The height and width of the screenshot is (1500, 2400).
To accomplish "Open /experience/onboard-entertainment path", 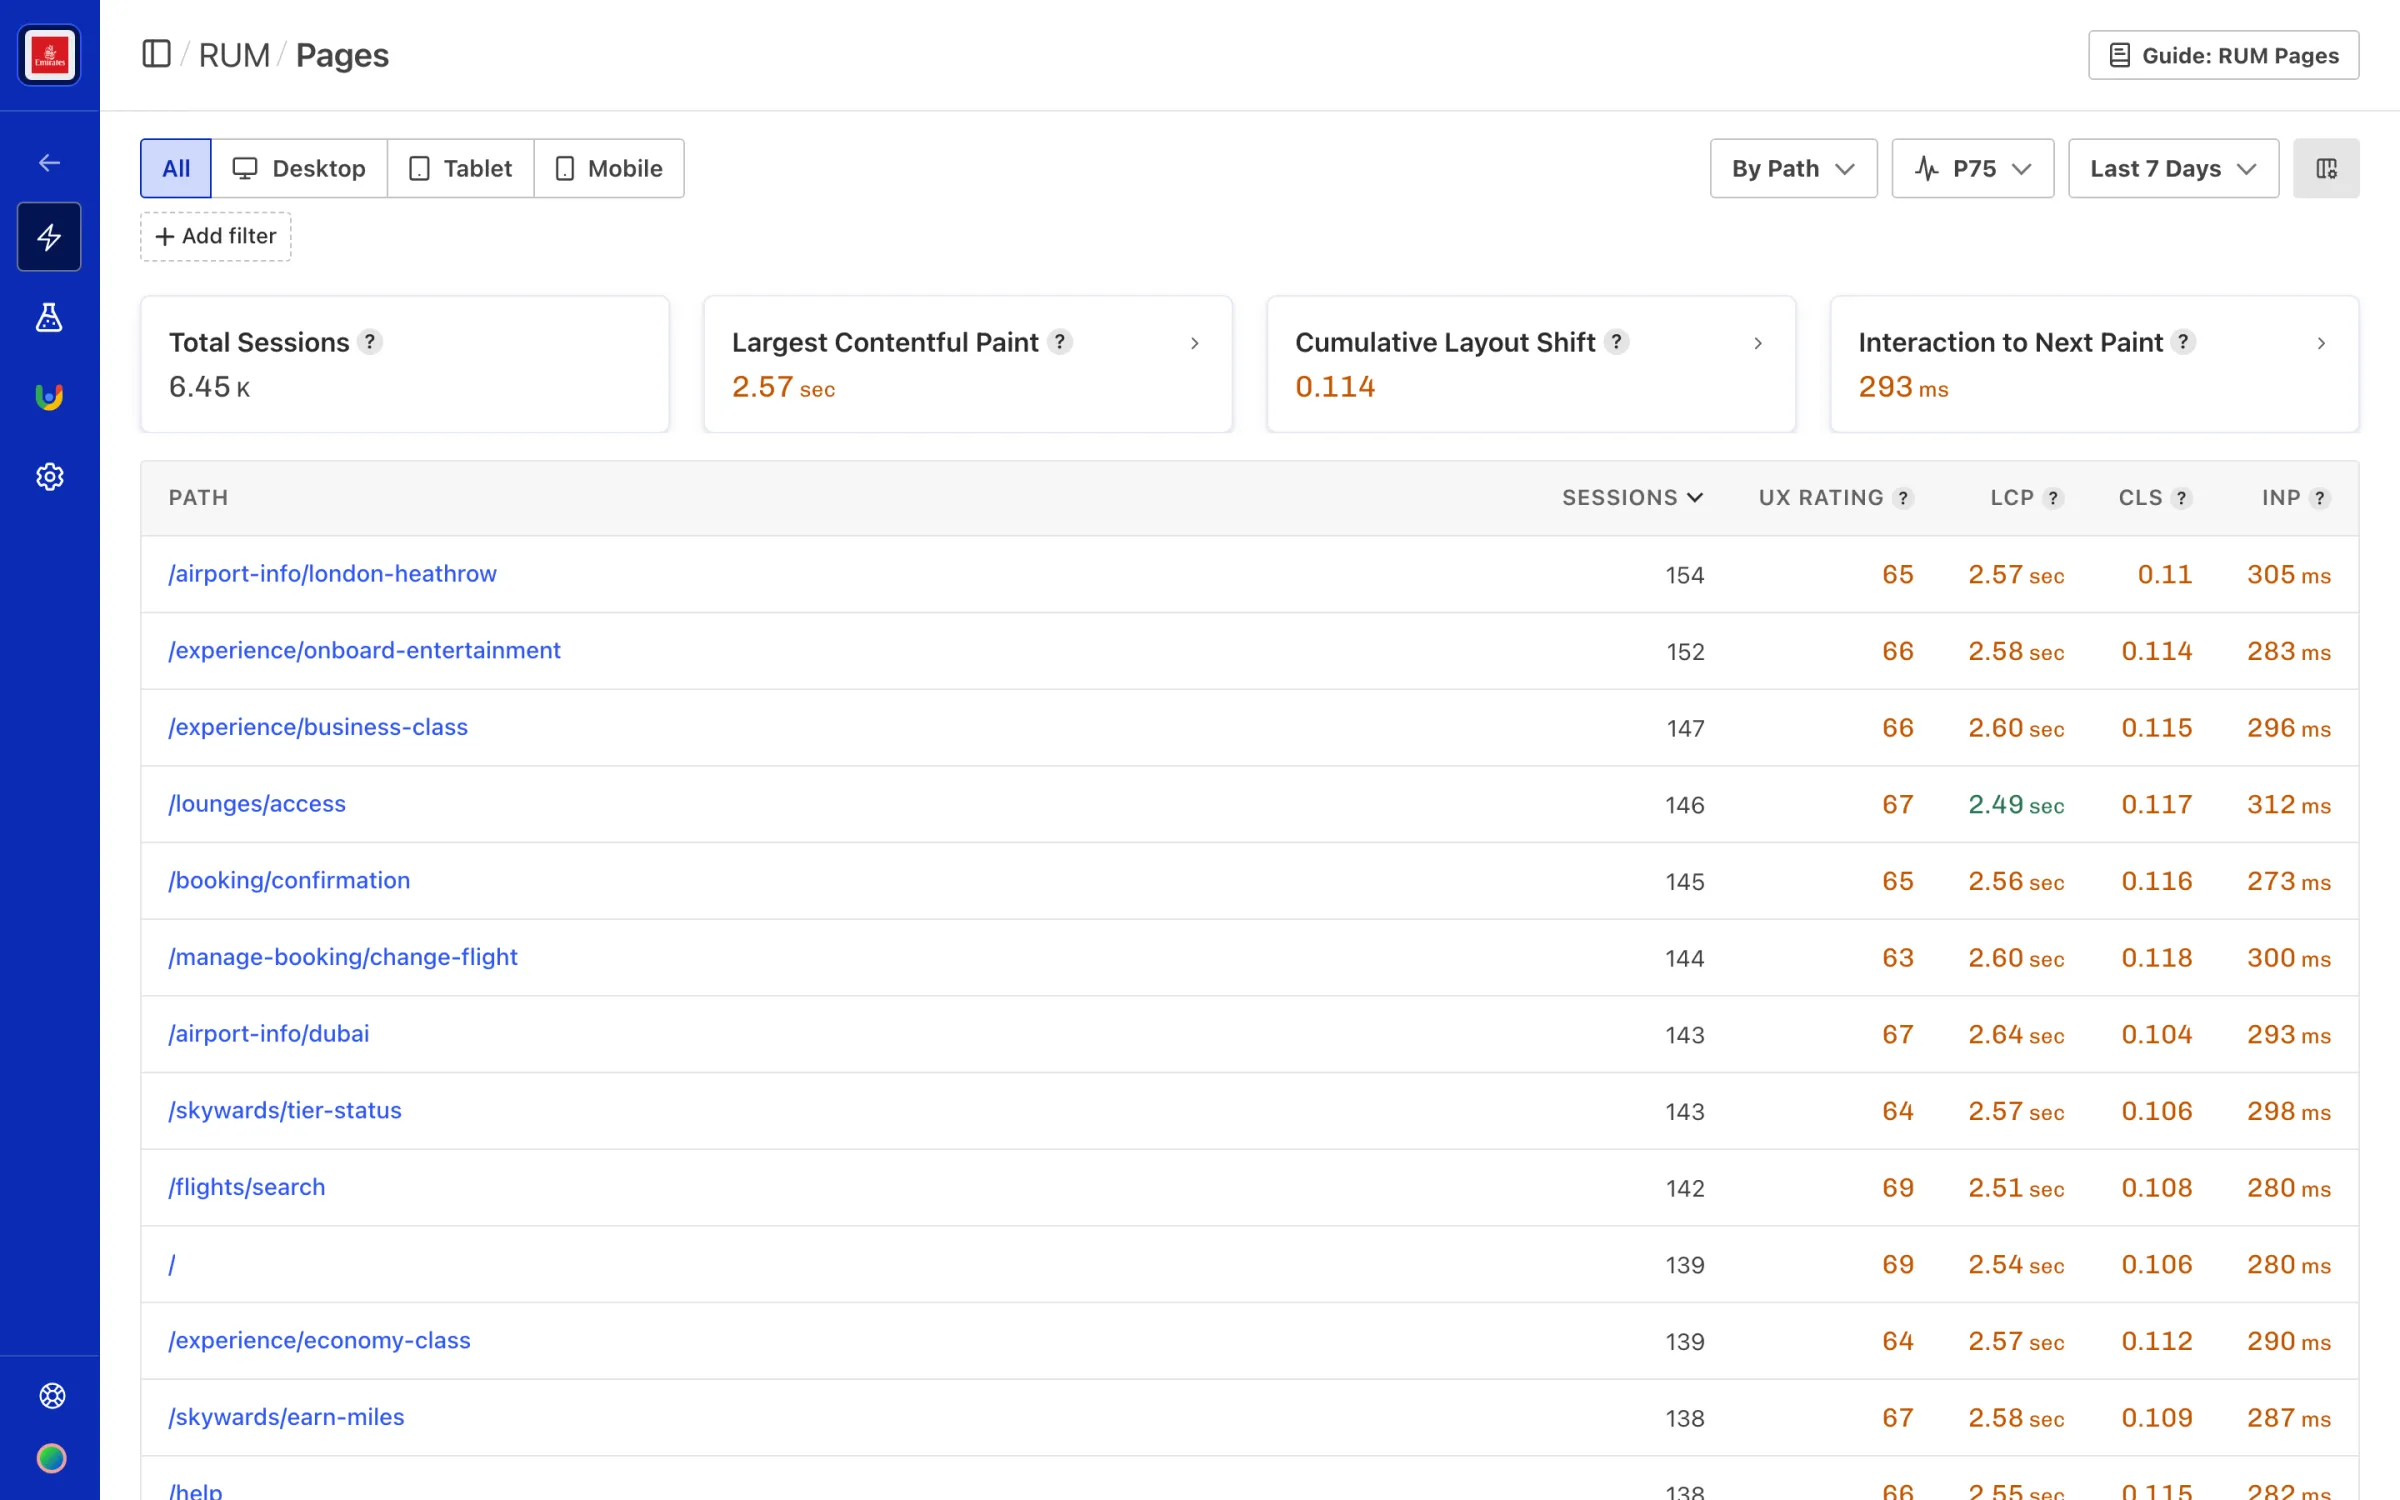I will [364, 651].
